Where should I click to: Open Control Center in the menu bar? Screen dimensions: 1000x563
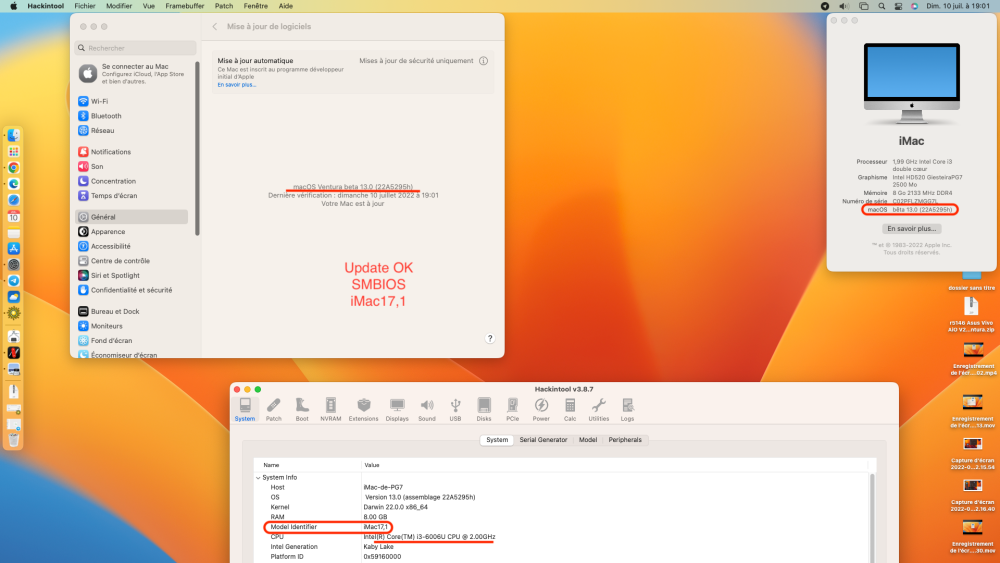[x=898, y=6]
